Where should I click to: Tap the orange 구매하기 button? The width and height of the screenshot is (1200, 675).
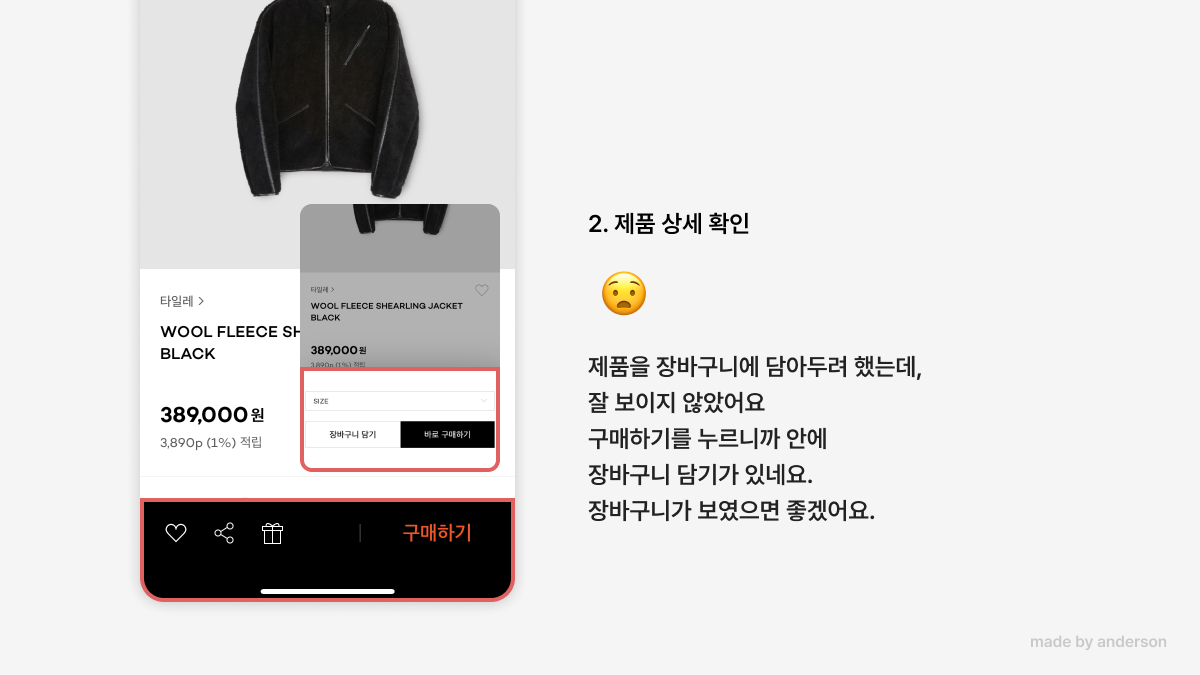click(x=437, y=533)
